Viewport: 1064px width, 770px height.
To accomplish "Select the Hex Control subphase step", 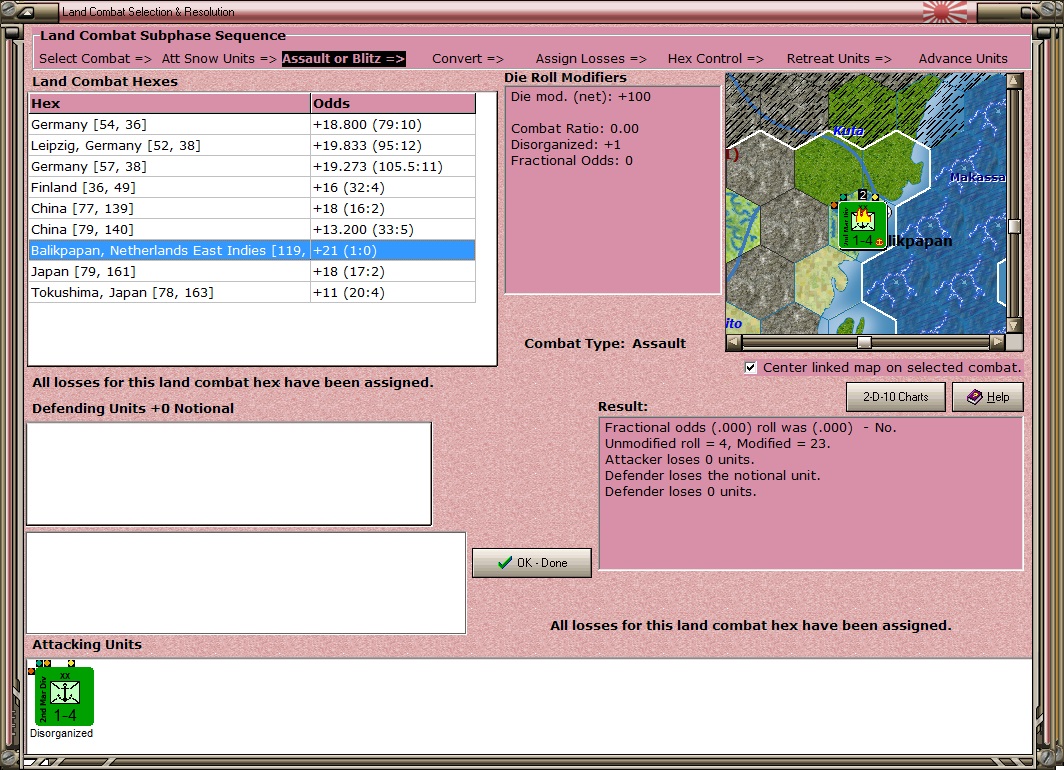I will point(715,58).
